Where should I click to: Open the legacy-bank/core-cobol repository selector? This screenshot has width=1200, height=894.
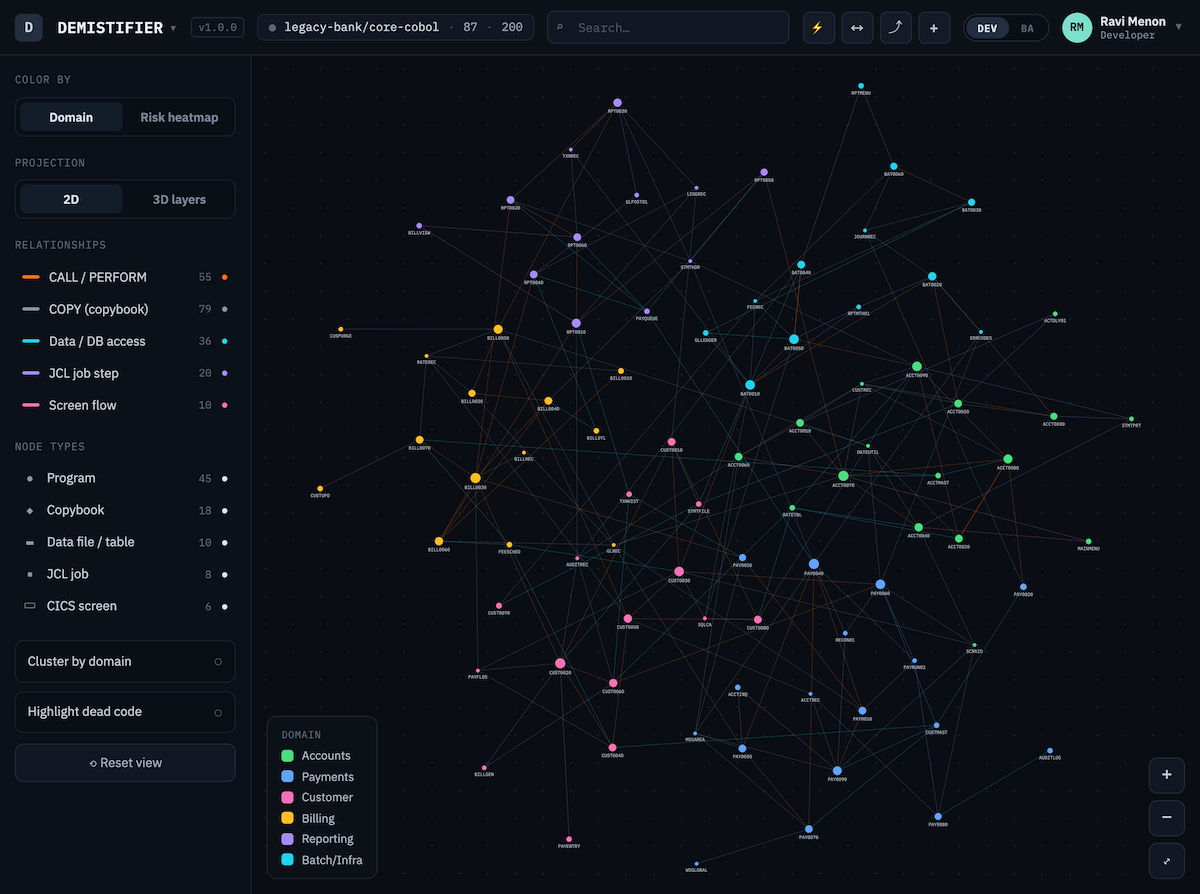click(x=395, y=27)
